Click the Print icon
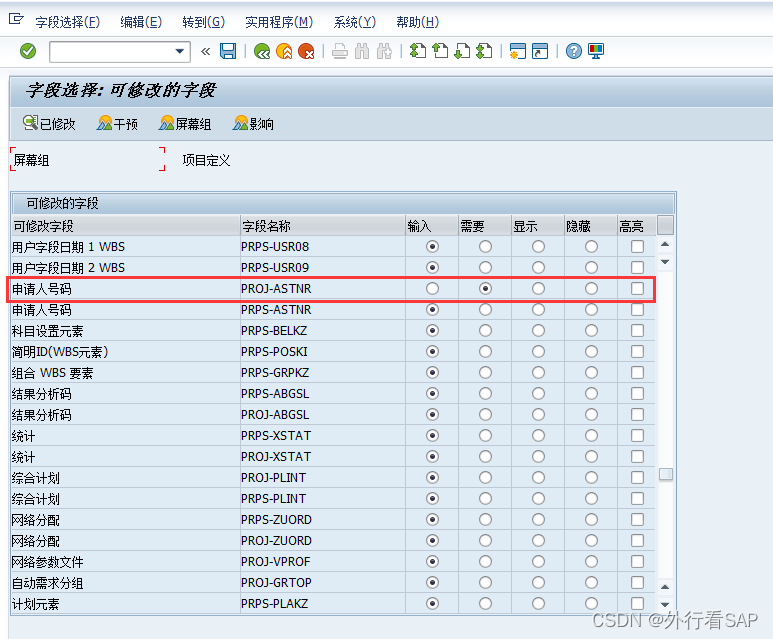This screenshot has height=639, width=773. 340,51
